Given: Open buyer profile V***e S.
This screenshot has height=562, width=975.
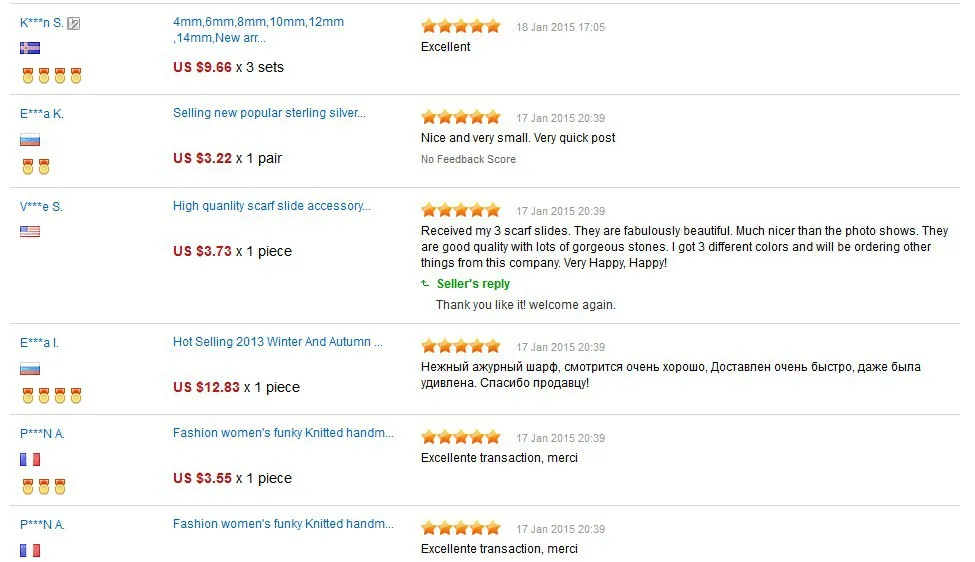Looking at the screenshot, I should pyautogui.click(x=41, y=206).
